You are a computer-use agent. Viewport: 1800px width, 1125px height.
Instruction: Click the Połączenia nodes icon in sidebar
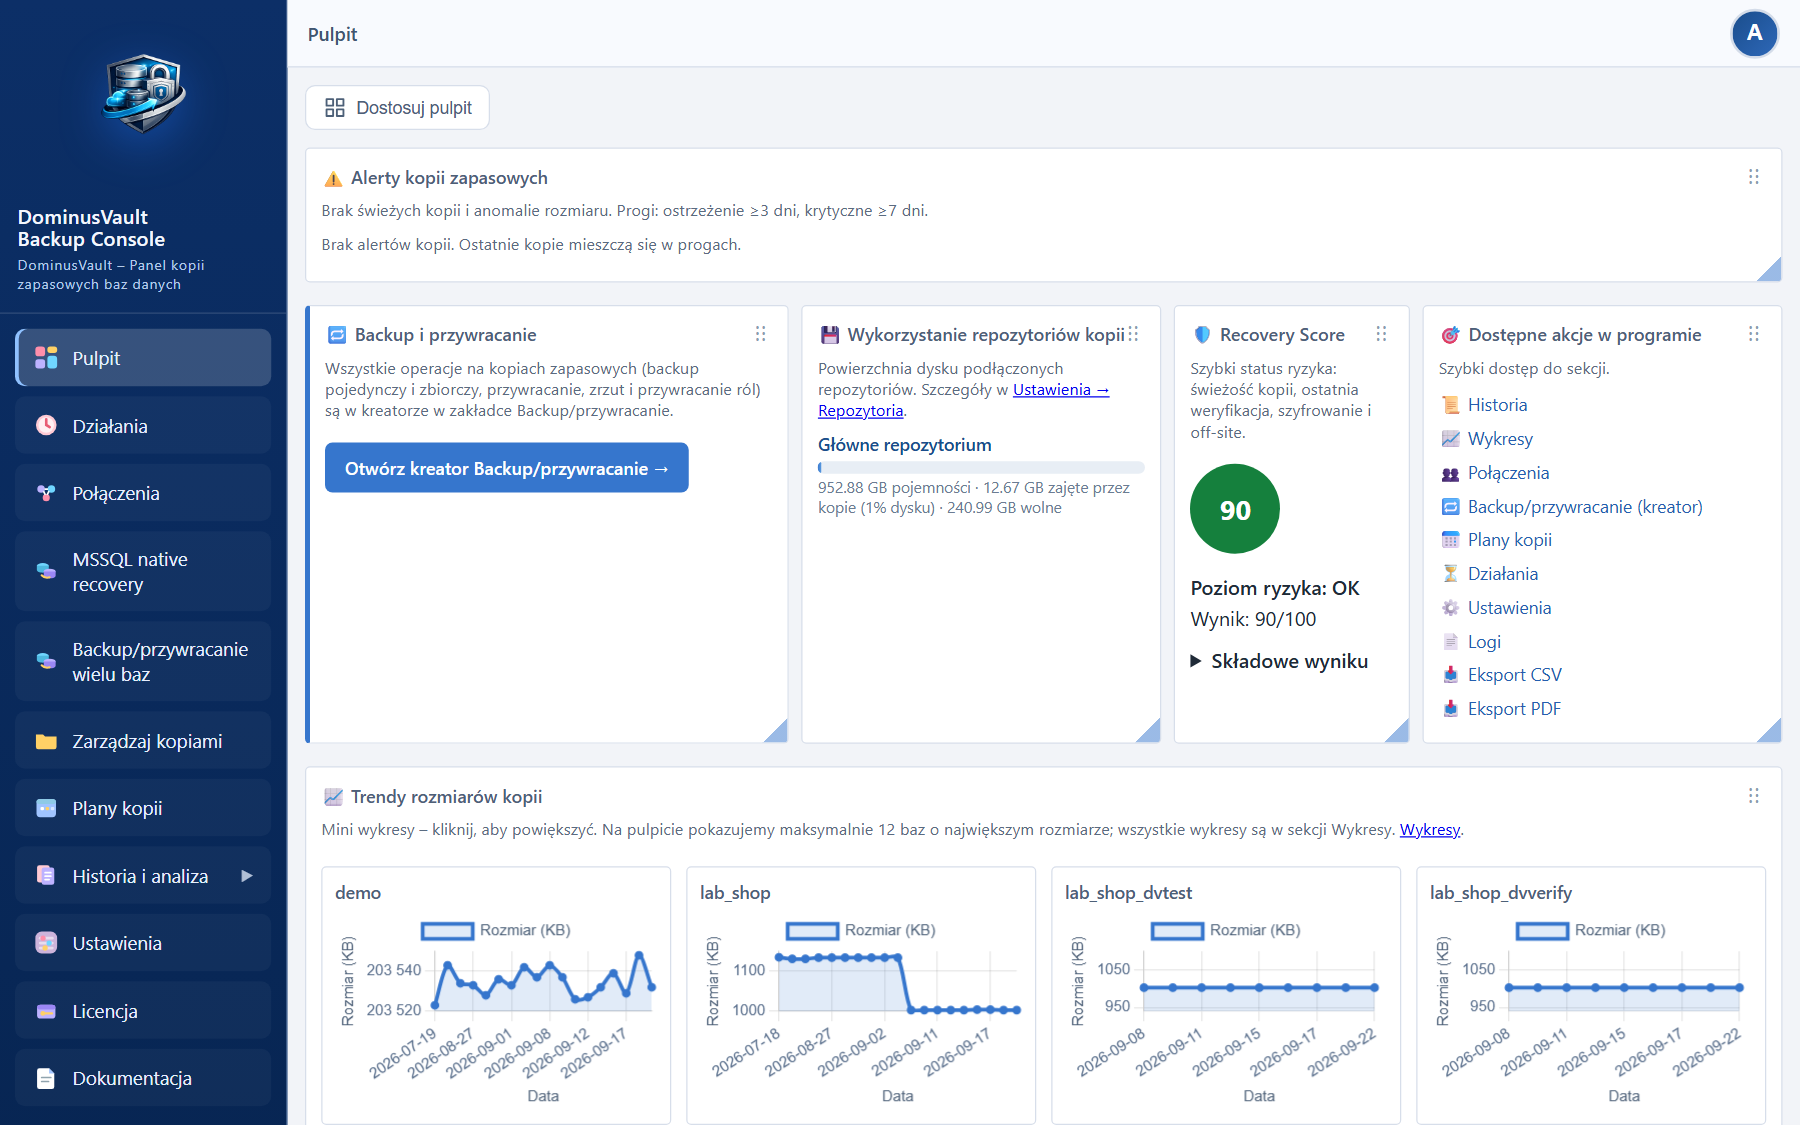(46, 493)
